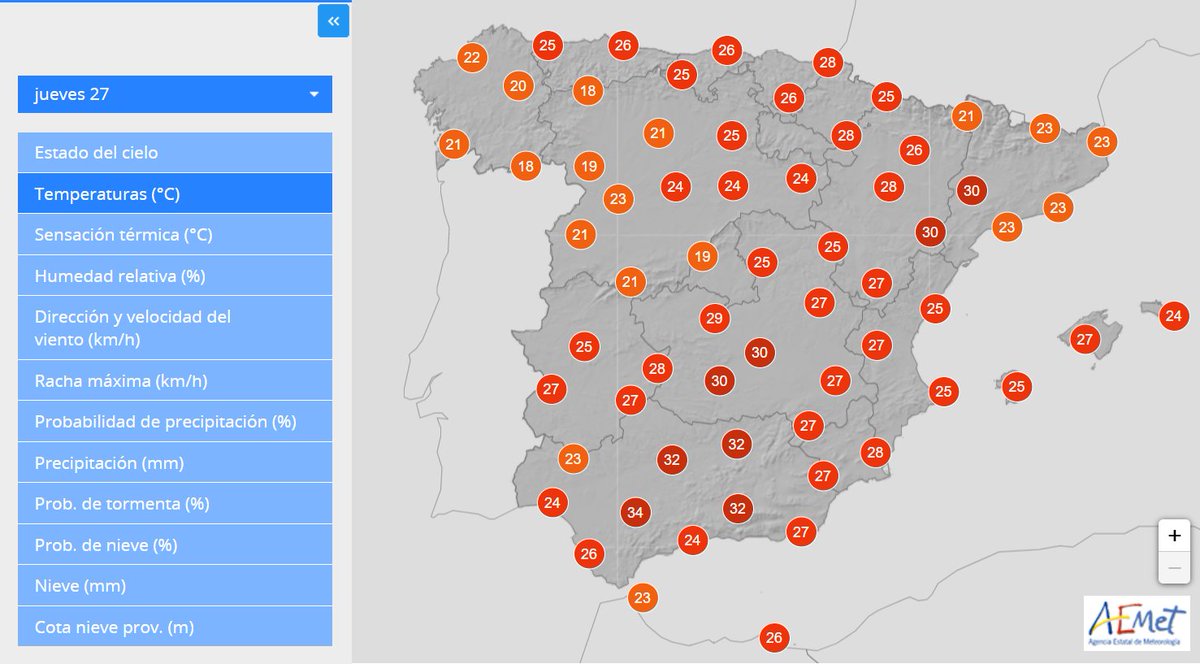
Task: Collapse the sidebar with the double-chevron icon
Action: click(331, 21)
